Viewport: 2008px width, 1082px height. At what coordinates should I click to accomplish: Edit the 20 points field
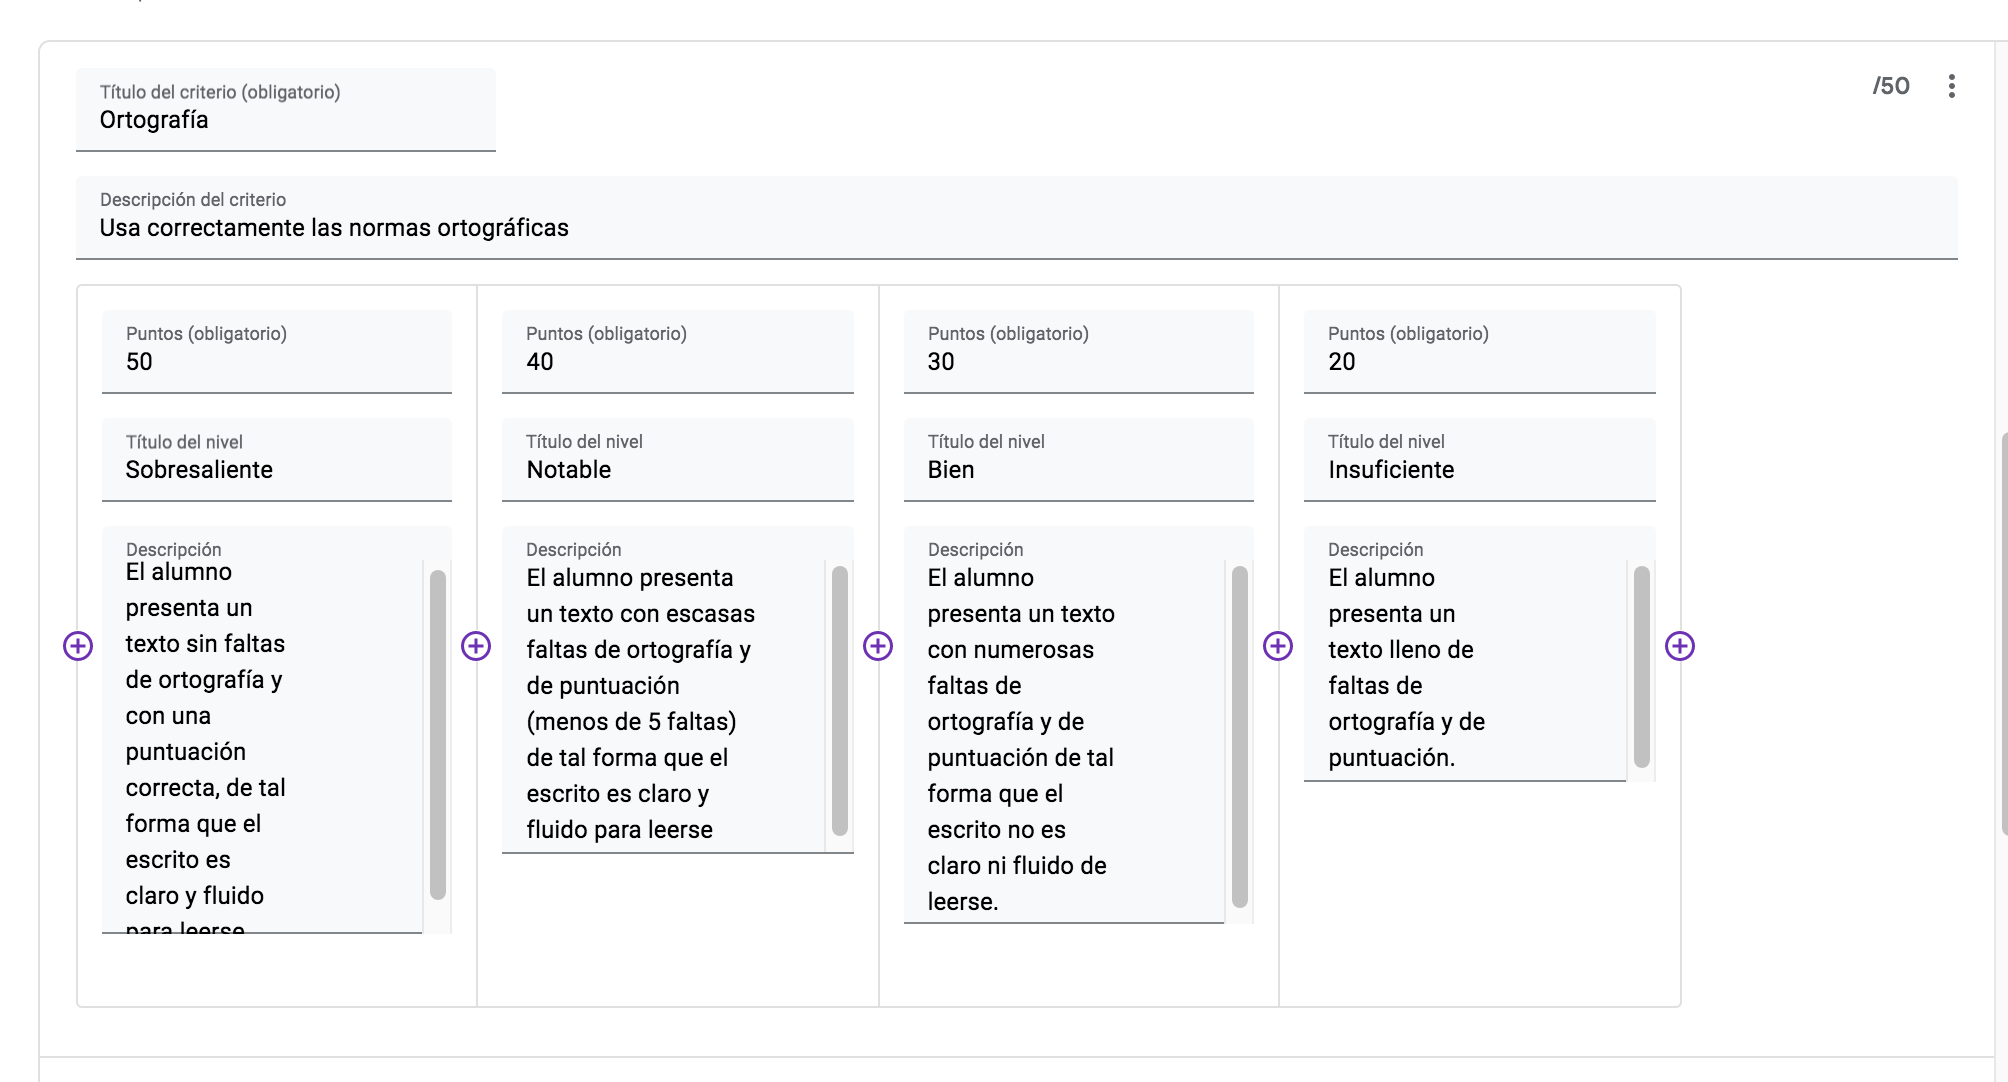[1479, 362]
